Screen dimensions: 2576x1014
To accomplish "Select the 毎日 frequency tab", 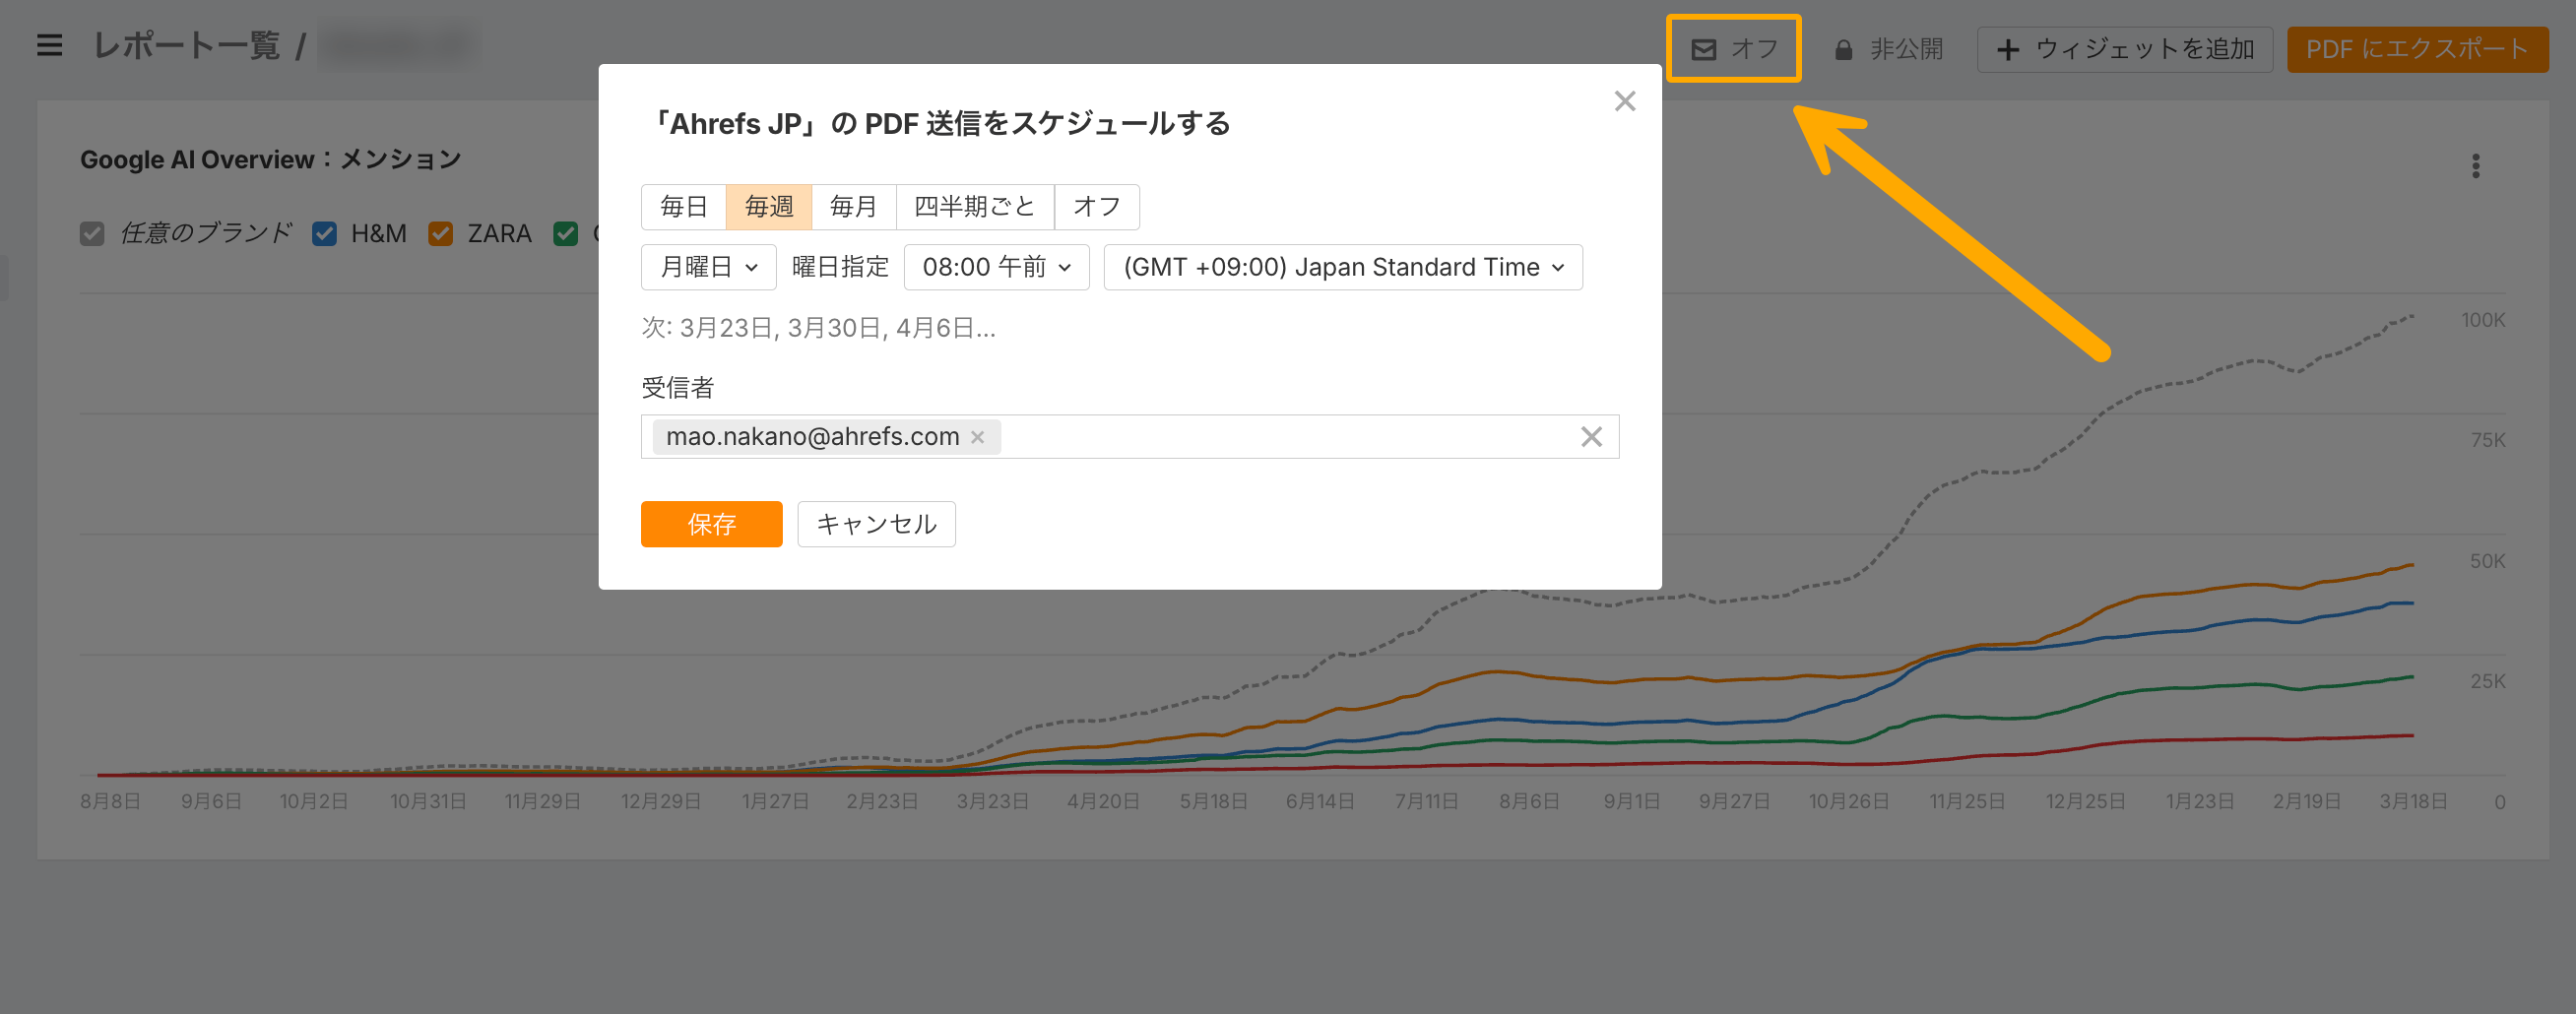I will 684,207.
